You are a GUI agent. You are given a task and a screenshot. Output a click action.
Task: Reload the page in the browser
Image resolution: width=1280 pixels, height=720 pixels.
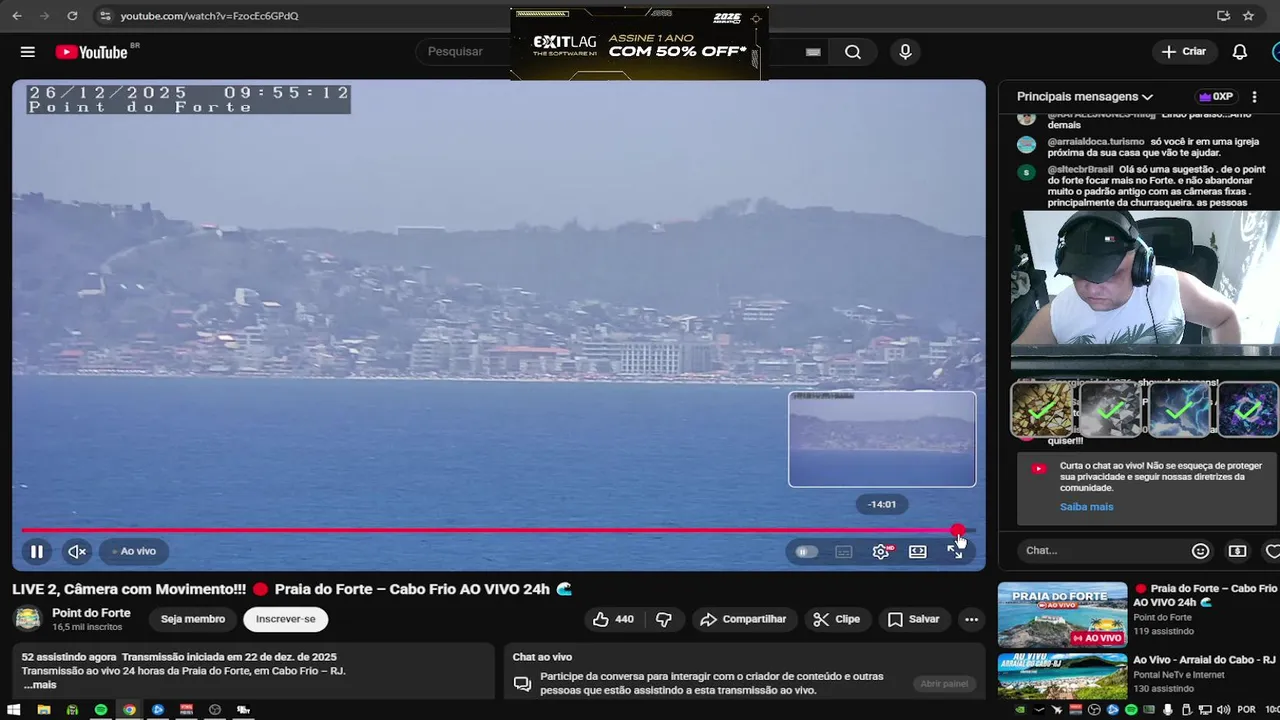click(x=72, y=16)
